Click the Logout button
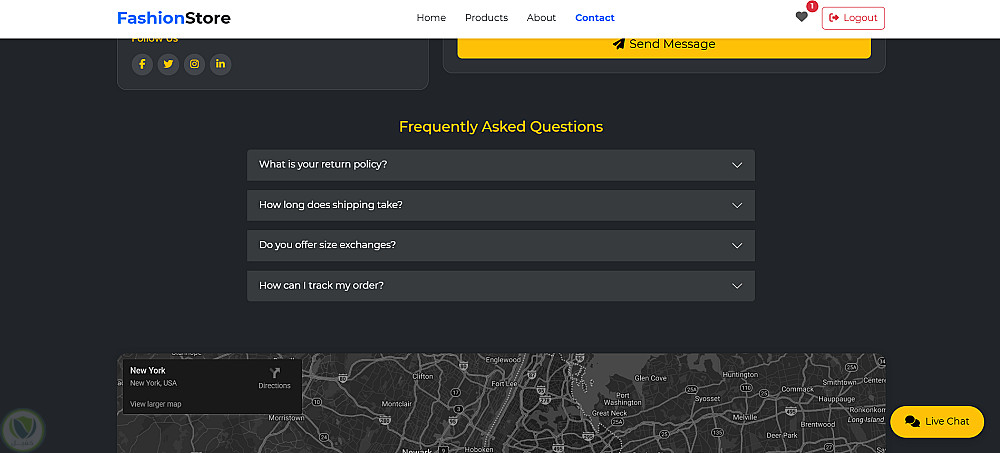The height and width of the screenshot is (453, 1000). click(x=853, y=18)
